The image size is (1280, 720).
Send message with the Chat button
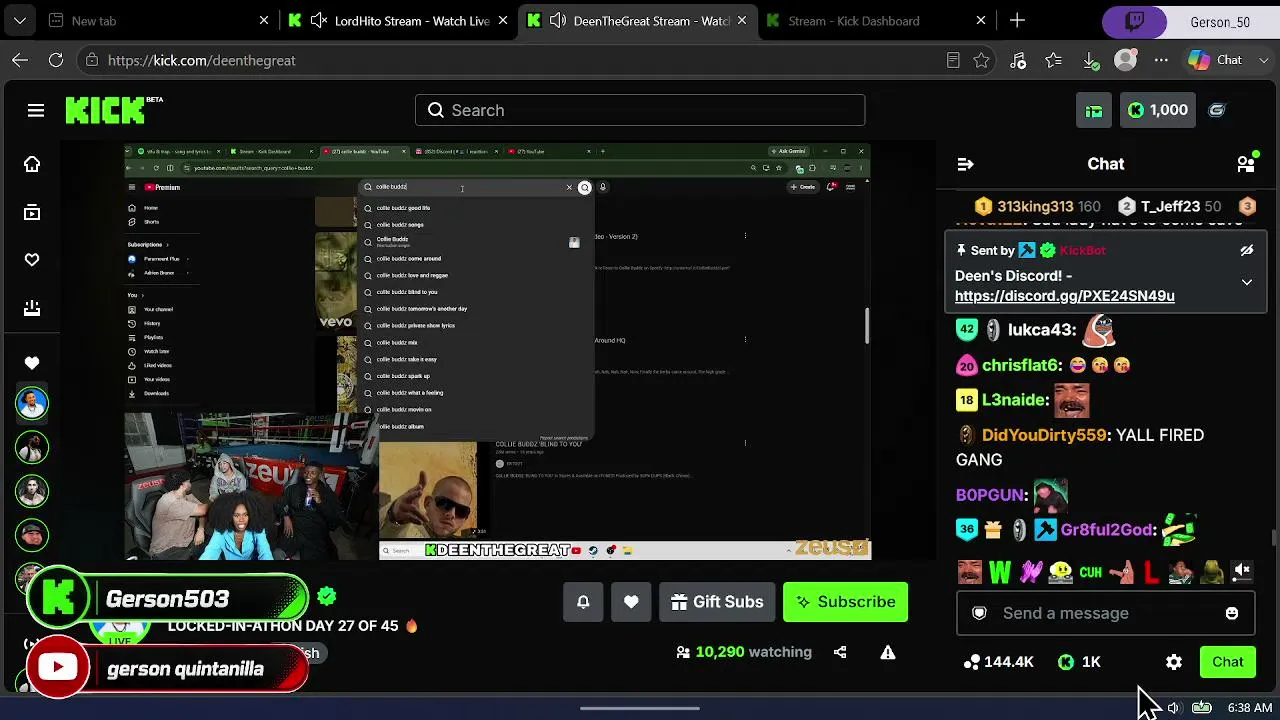coord(1228,662)
